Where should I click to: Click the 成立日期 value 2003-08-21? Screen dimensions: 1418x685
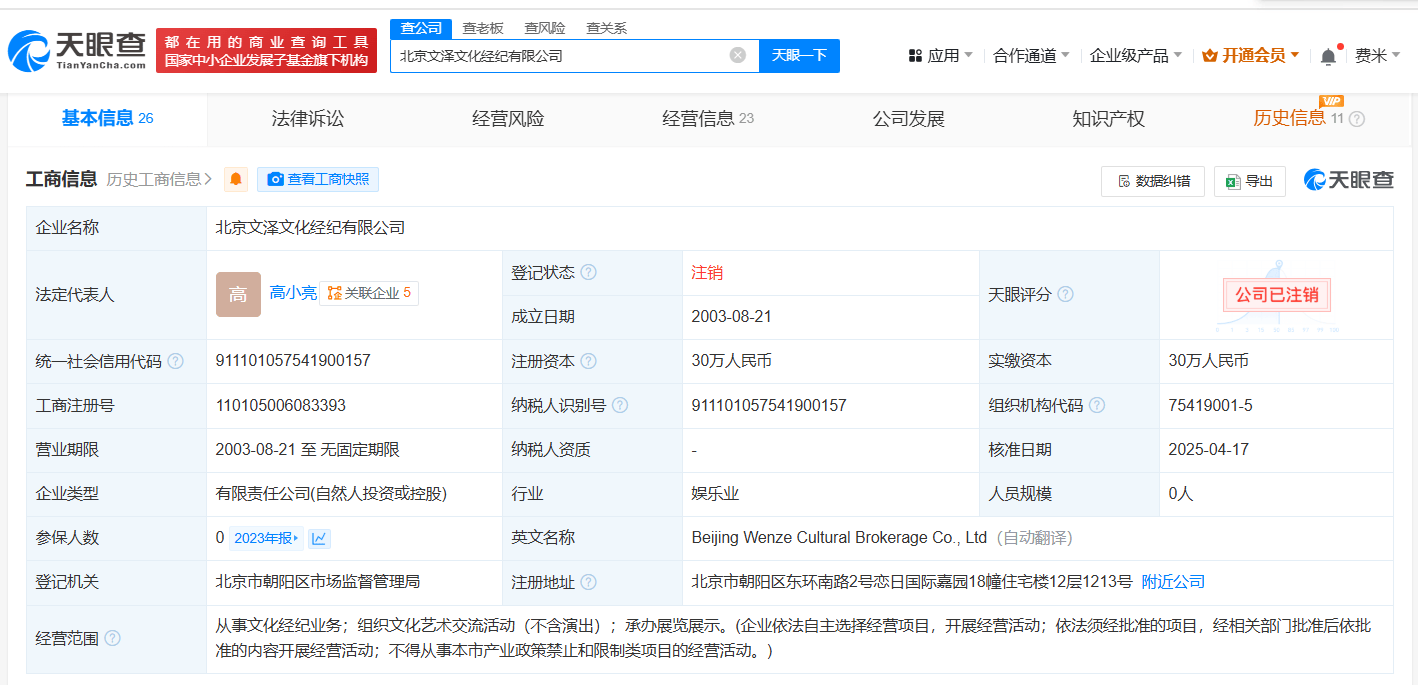click(x=731, y=317)
